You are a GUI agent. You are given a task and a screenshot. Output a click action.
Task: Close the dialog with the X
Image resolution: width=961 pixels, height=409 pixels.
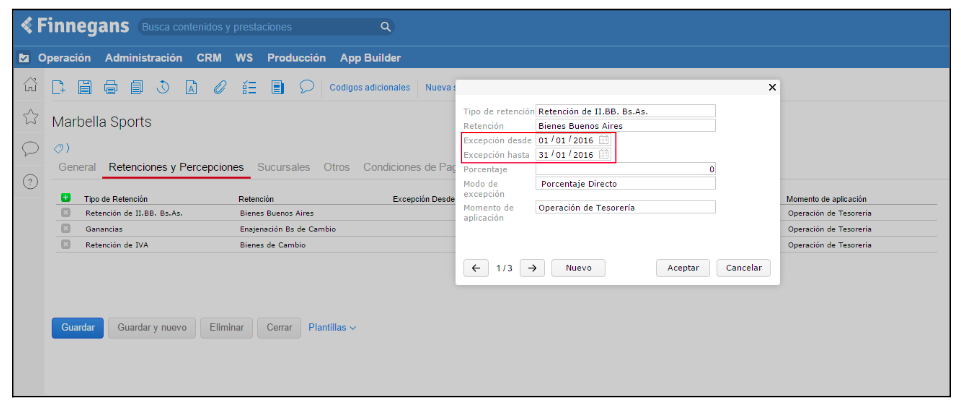pos(772,88)
